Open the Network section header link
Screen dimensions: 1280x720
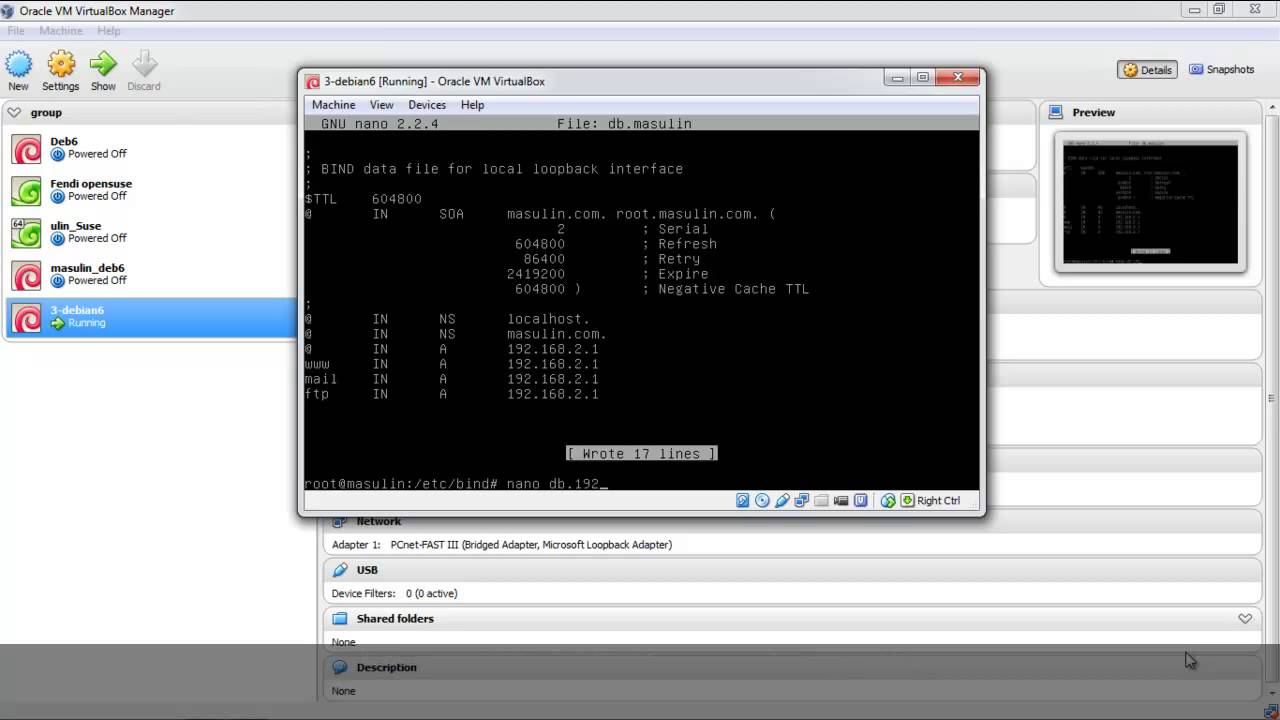point(378,521)
